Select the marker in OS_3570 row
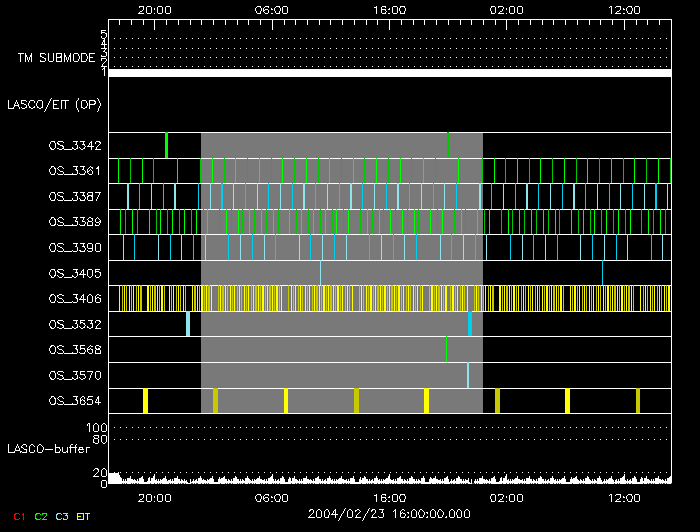Screen dimensions: 700x532 pyautogui.click(x=467, y=375)
